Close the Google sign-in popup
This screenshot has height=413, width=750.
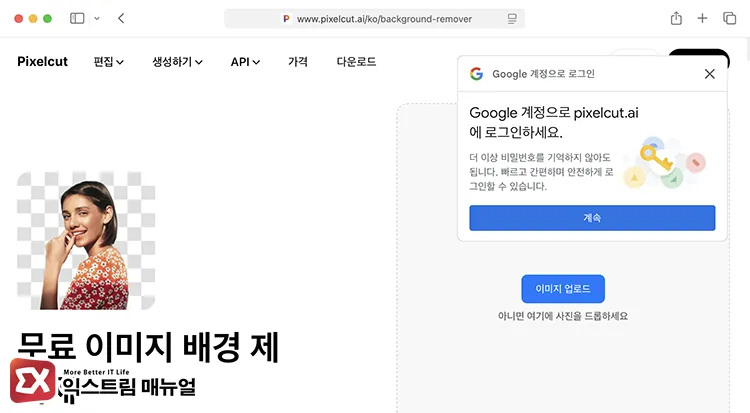point(709,74)
